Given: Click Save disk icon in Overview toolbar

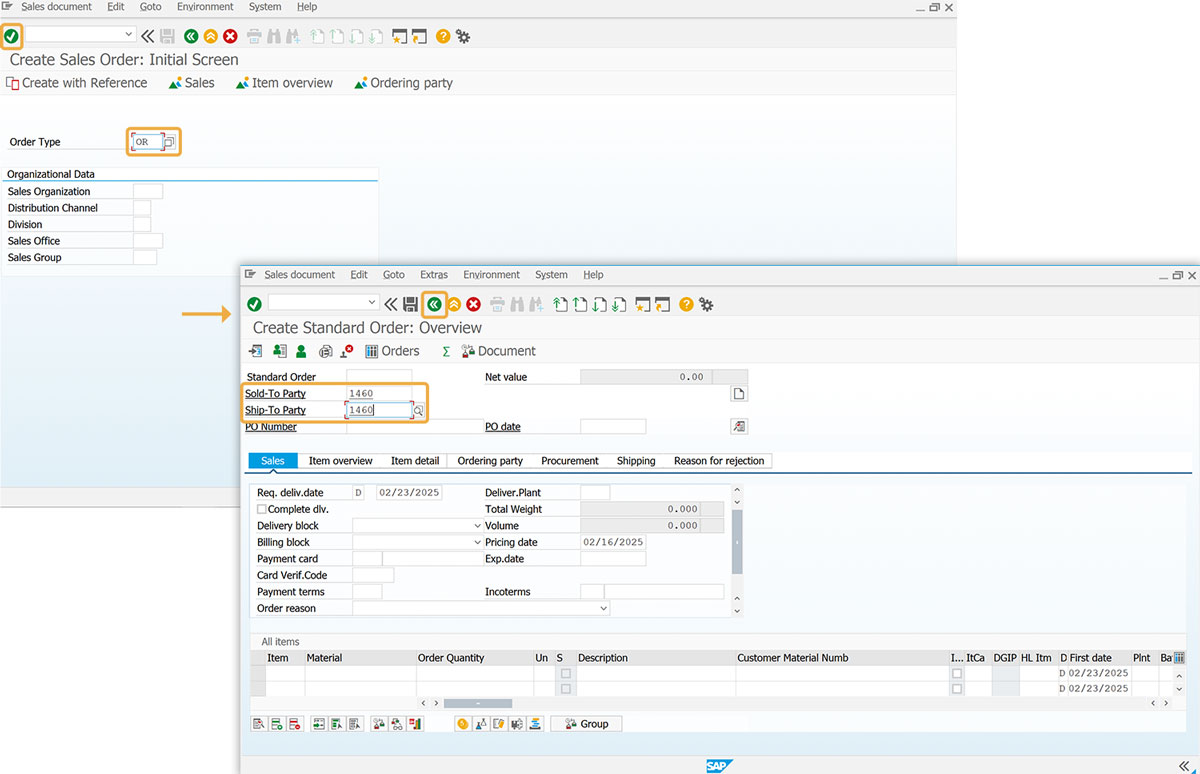Looking at the screenshot, I should [x=410, y=304].
